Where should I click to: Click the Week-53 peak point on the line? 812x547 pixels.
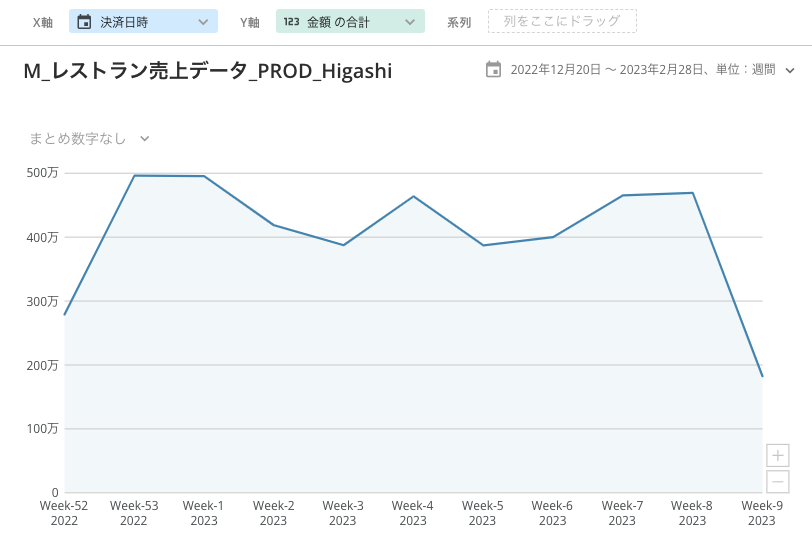point(134,176)
